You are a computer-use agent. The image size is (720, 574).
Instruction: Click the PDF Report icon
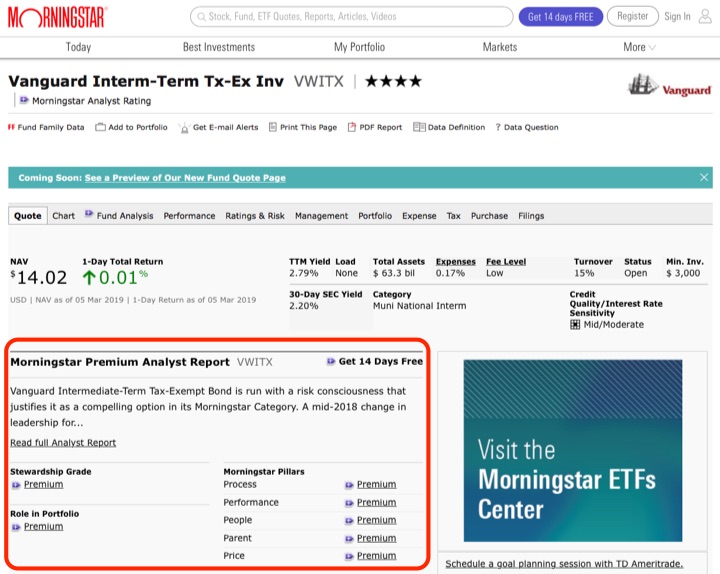point(352,128)
